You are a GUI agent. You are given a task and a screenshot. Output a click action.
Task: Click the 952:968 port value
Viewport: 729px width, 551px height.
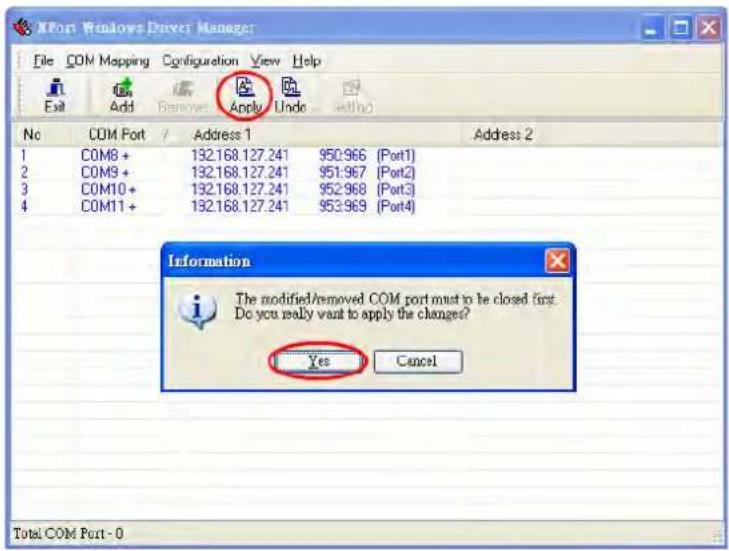(343, 190)
